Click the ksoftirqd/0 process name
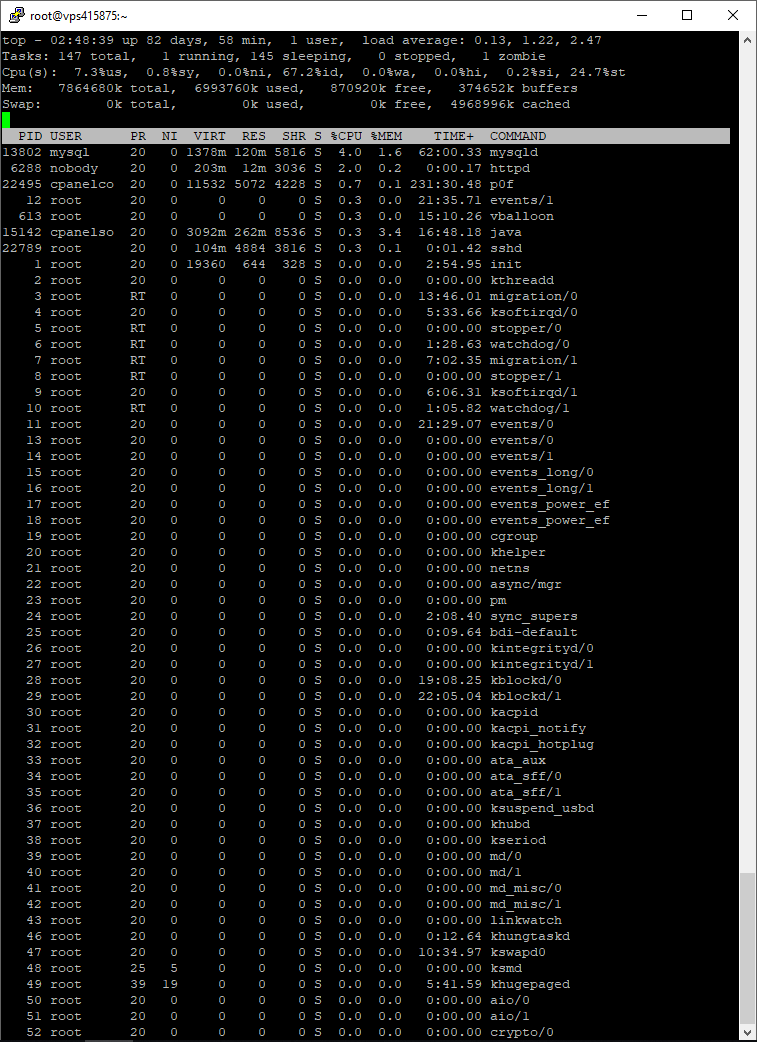Image resolution: width=757 pixels, height=1042 pixels. pos(534,312)
